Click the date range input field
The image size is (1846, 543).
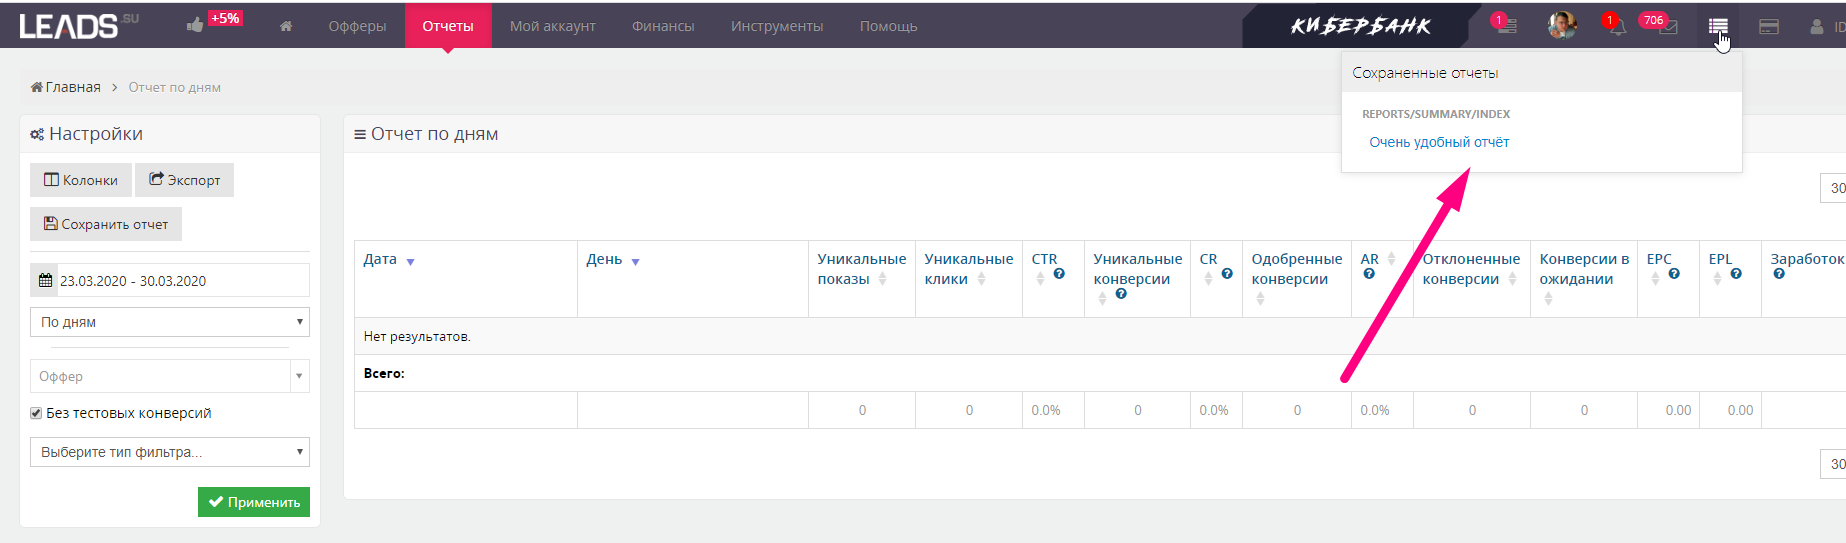(170, 280)
